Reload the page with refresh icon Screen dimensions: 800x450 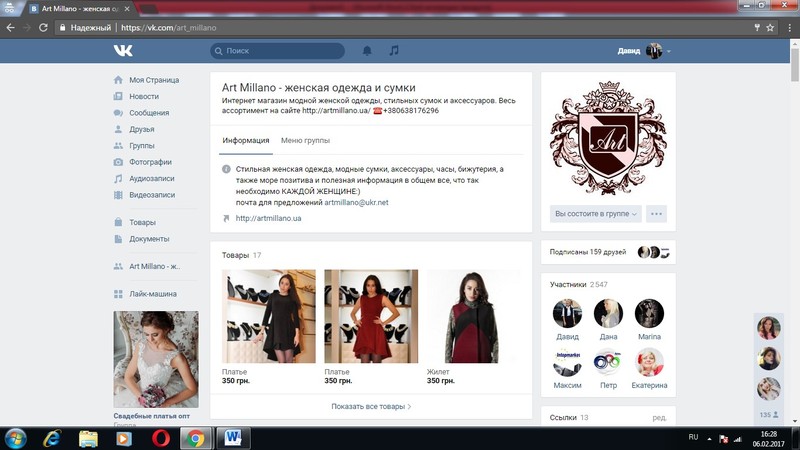point(43,28)
